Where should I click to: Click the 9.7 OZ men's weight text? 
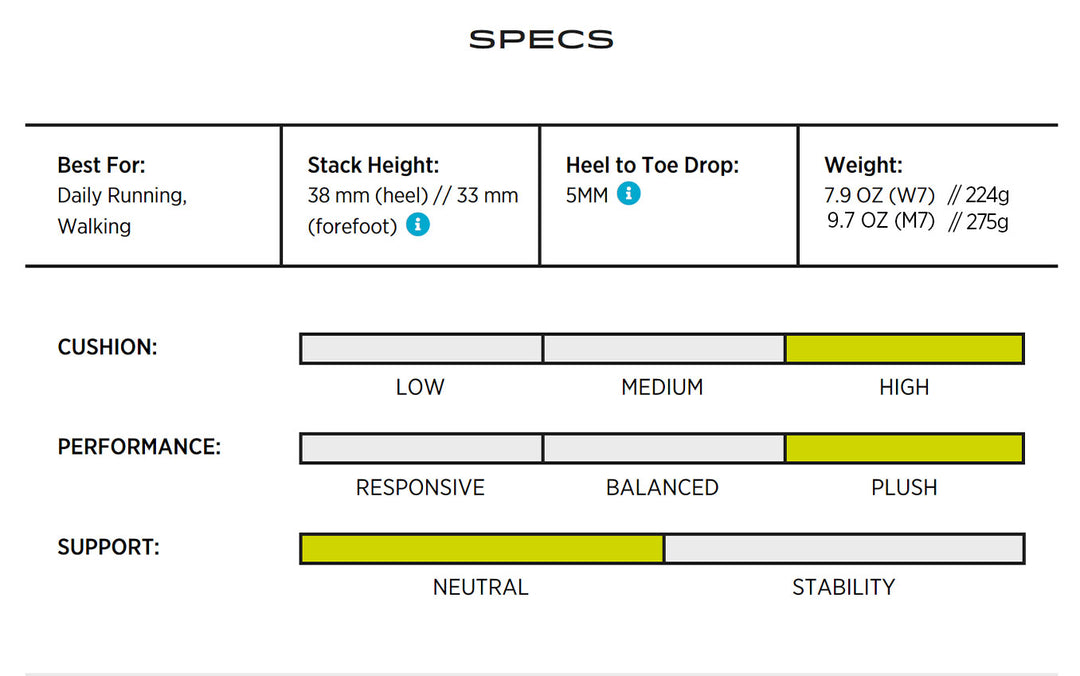click(881, 221)
